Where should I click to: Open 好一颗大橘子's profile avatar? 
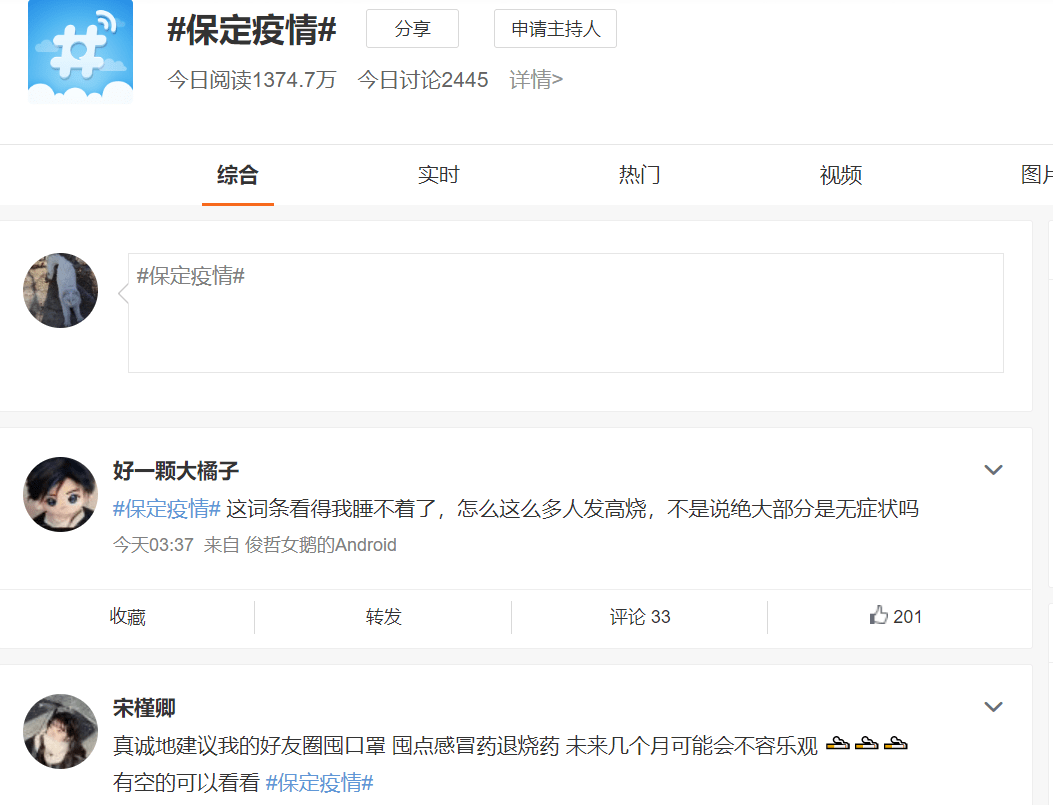[61, 494]
